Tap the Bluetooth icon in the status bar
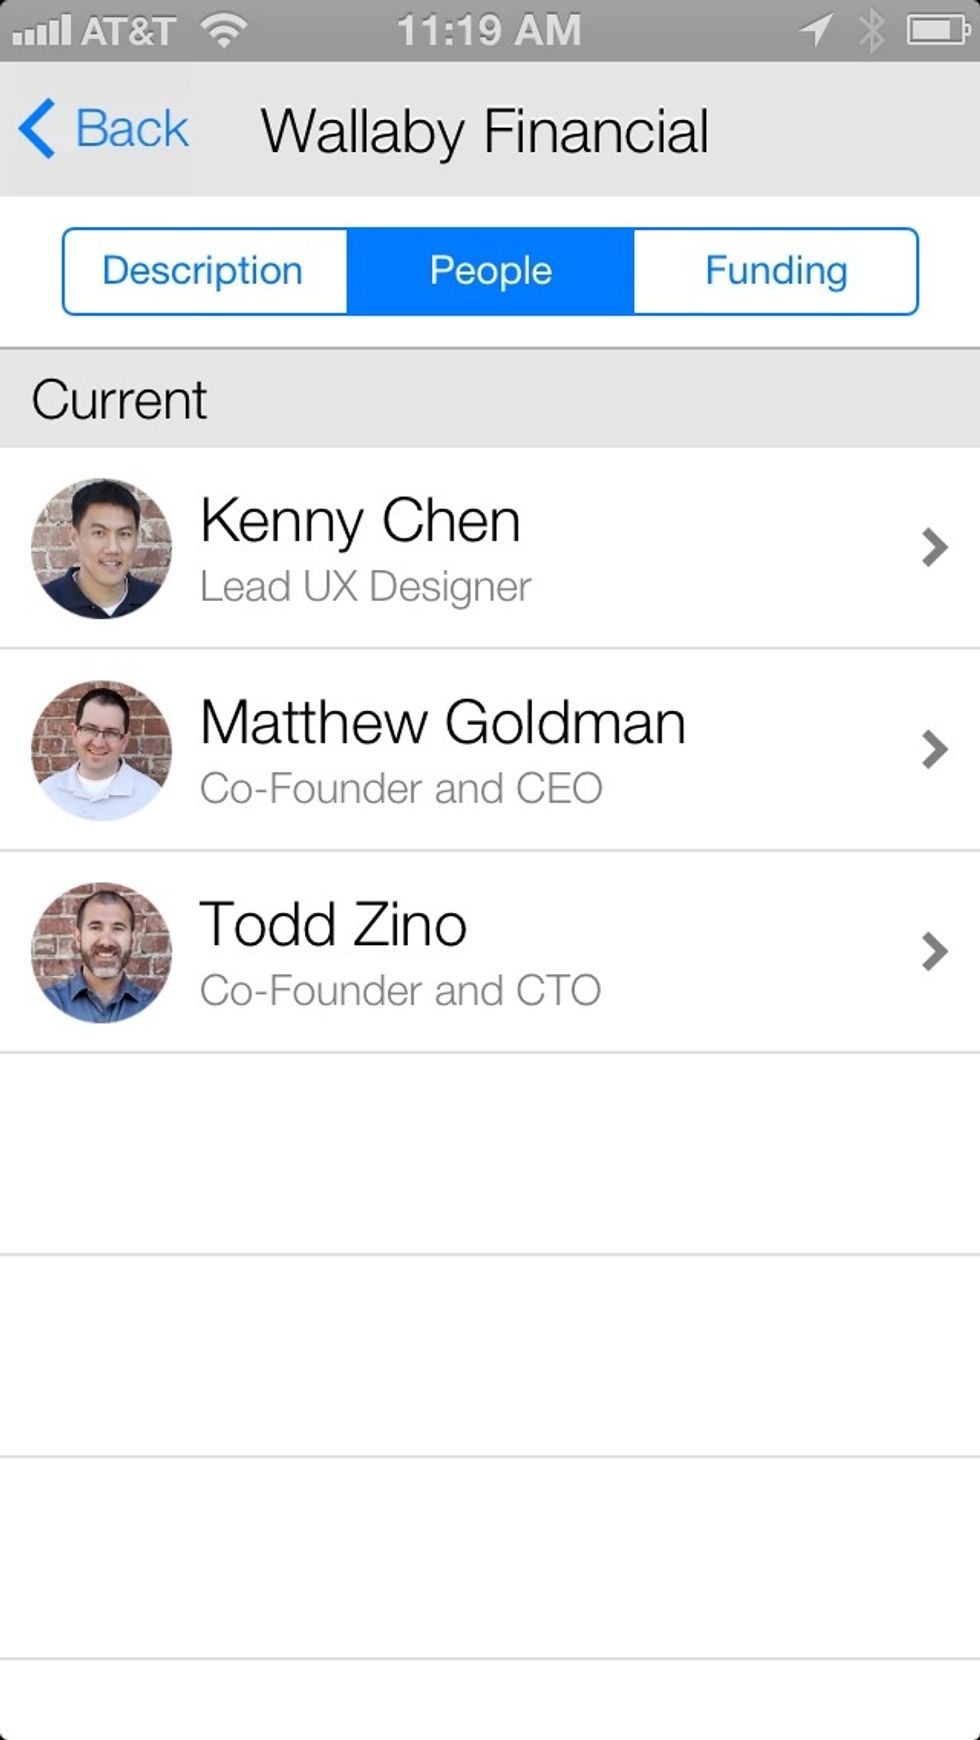This screenshot has height=1740, width=980. [872, 30]
